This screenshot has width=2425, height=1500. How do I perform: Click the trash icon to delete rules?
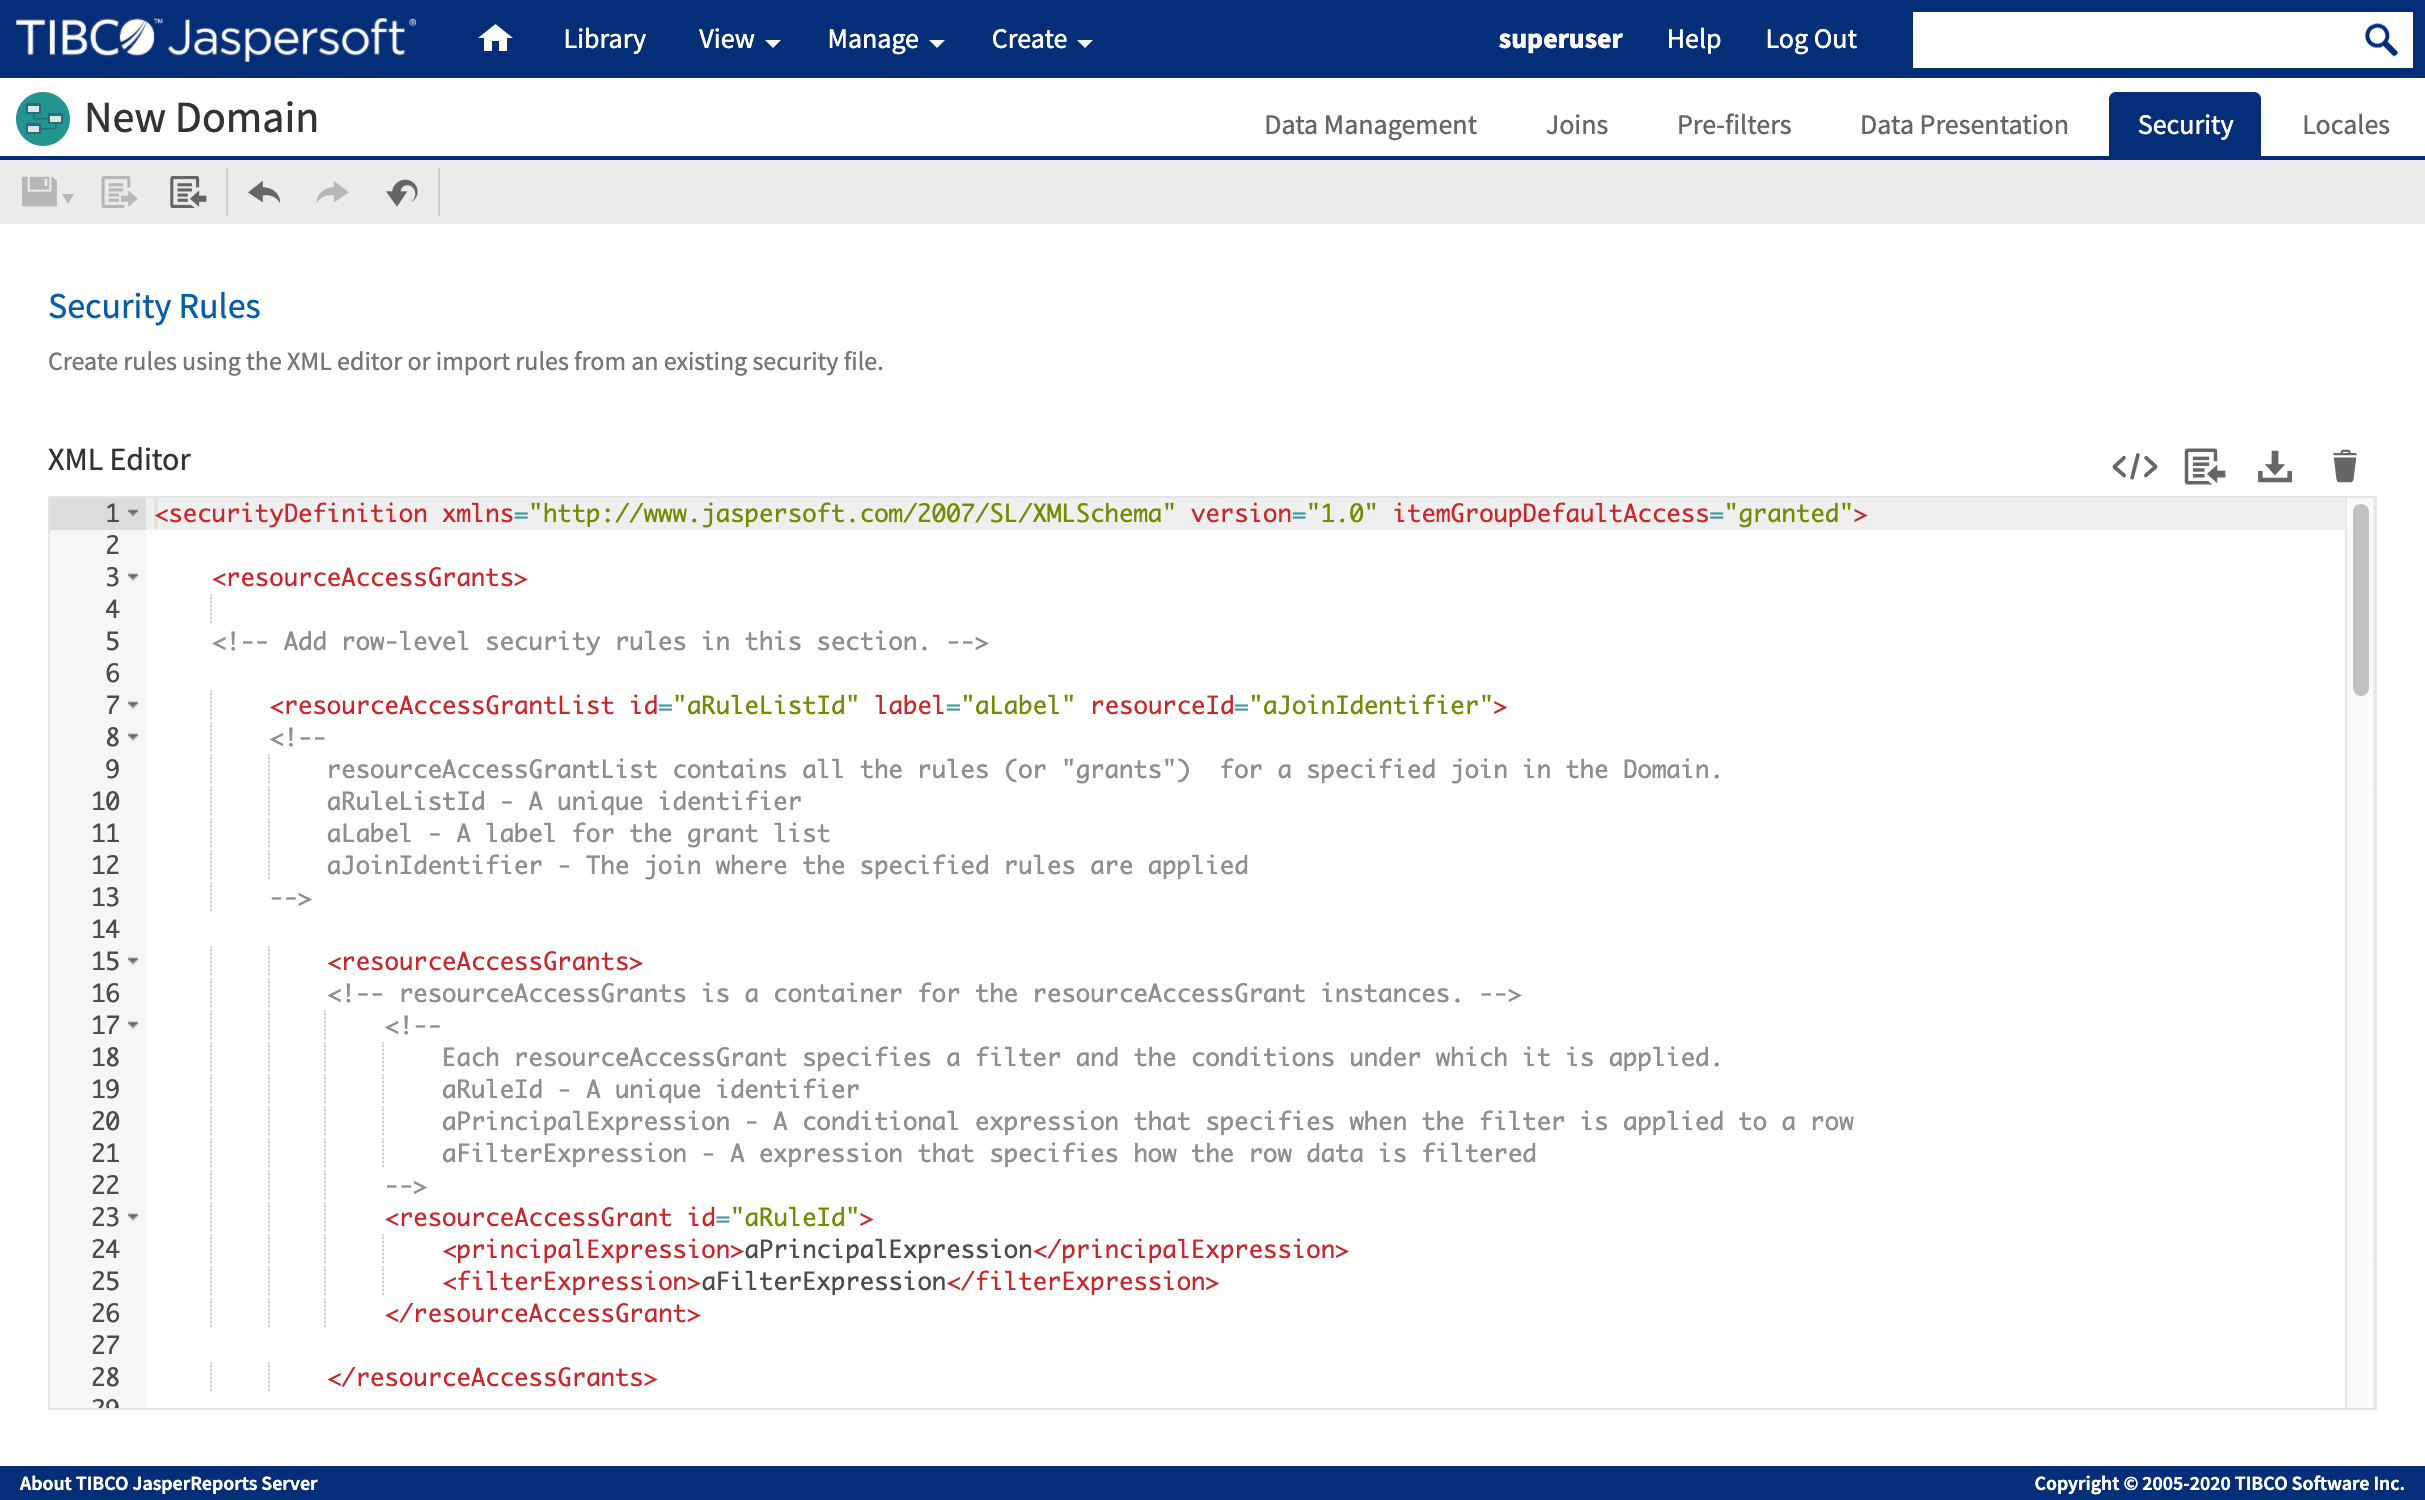click(x=2345, y=466)
